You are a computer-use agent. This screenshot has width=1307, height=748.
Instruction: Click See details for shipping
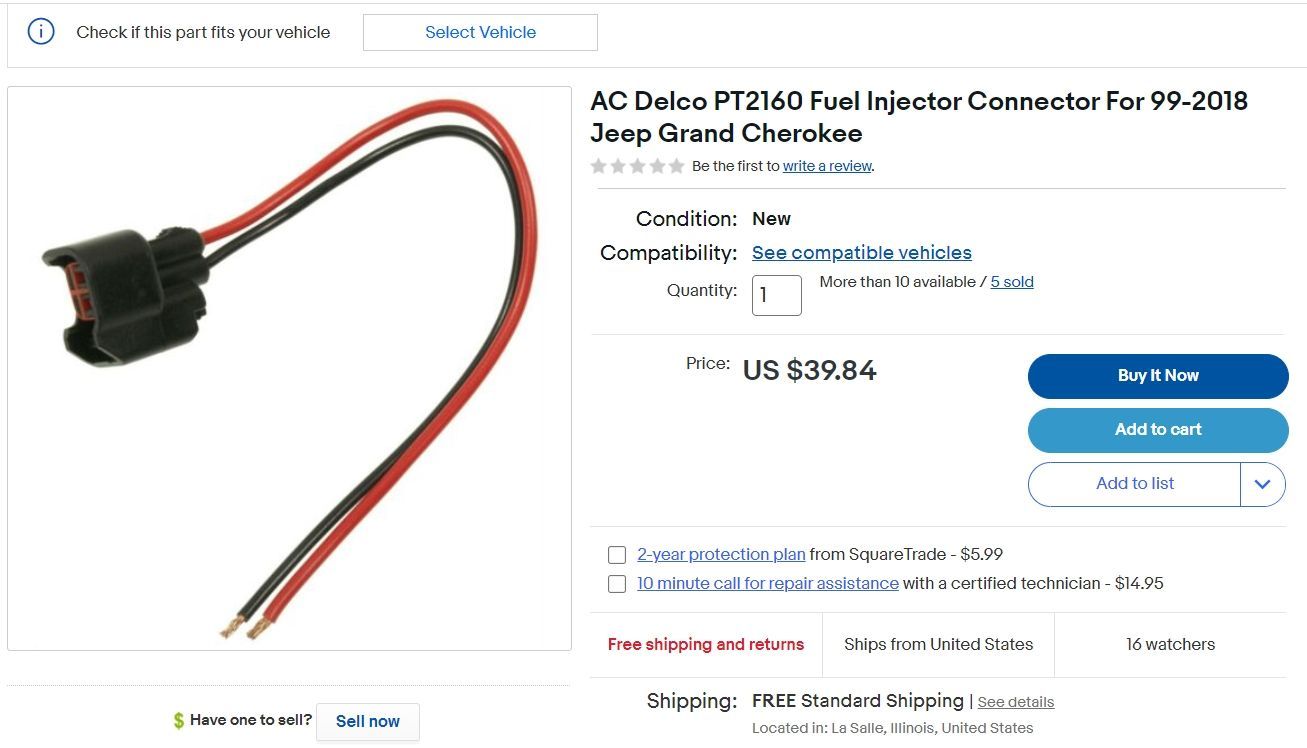[x=1015, y=702]
